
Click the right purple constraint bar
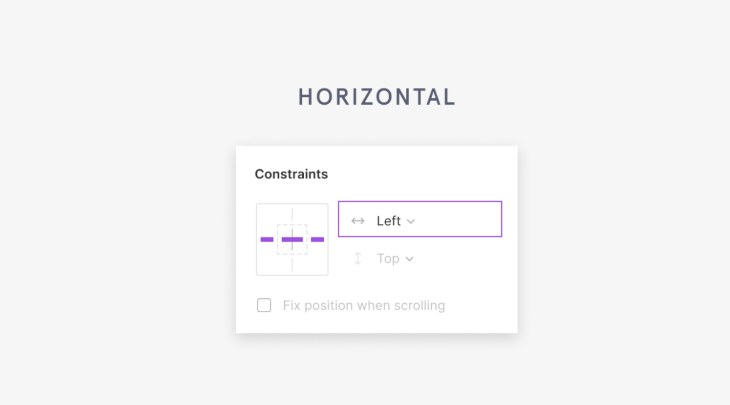click(x=317, y=240)
